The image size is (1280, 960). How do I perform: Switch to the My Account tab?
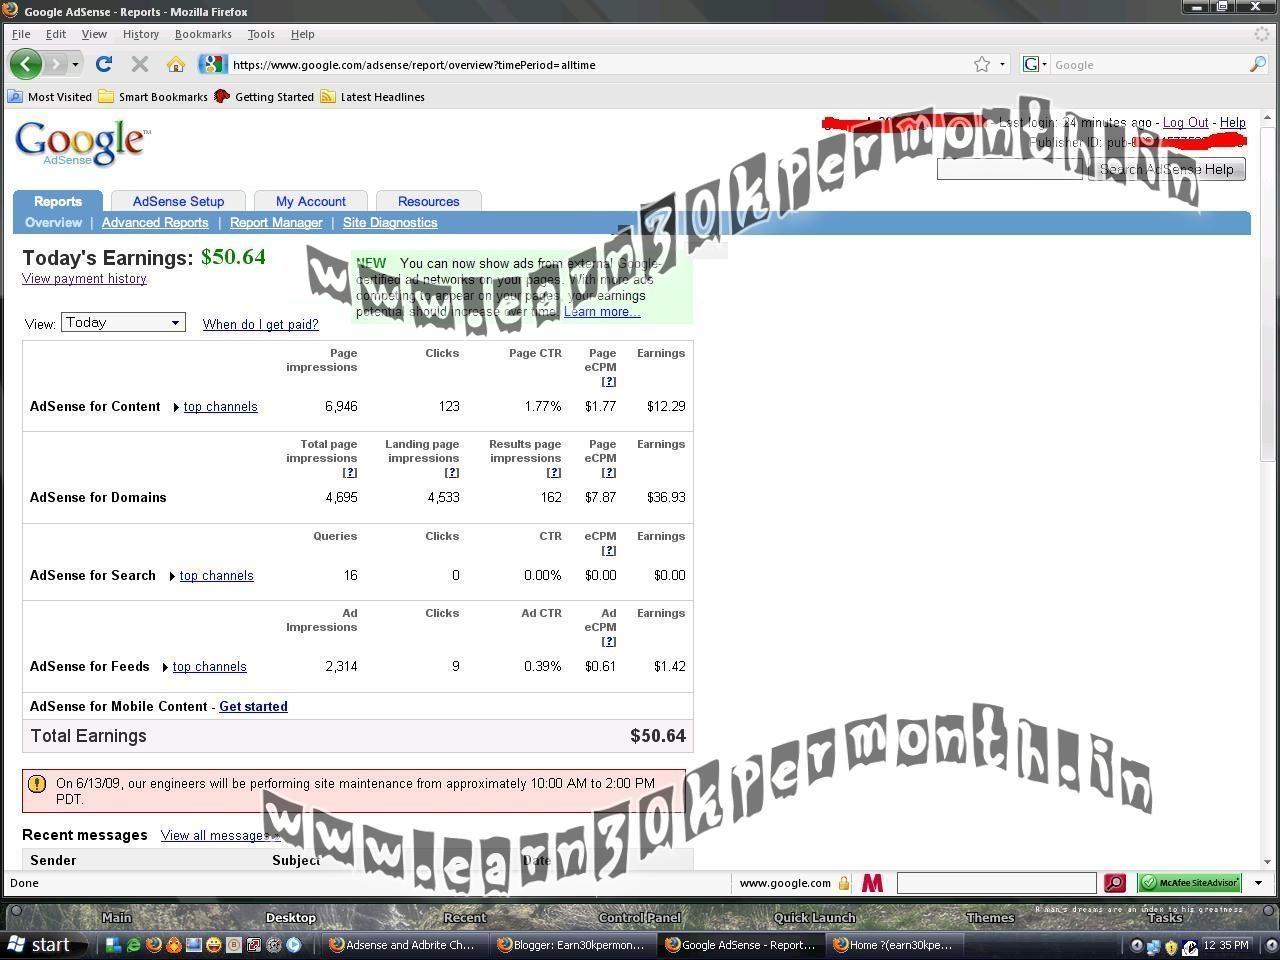(310, 201)
